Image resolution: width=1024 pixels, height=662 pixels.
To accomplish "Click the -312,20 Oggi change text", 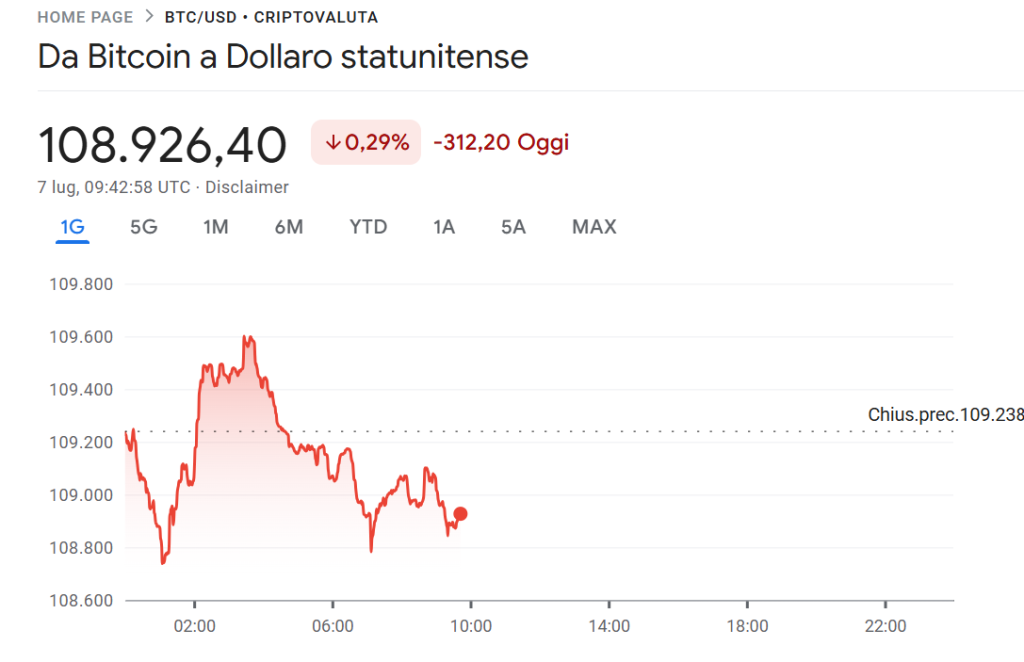I will (x=501, y=143).
